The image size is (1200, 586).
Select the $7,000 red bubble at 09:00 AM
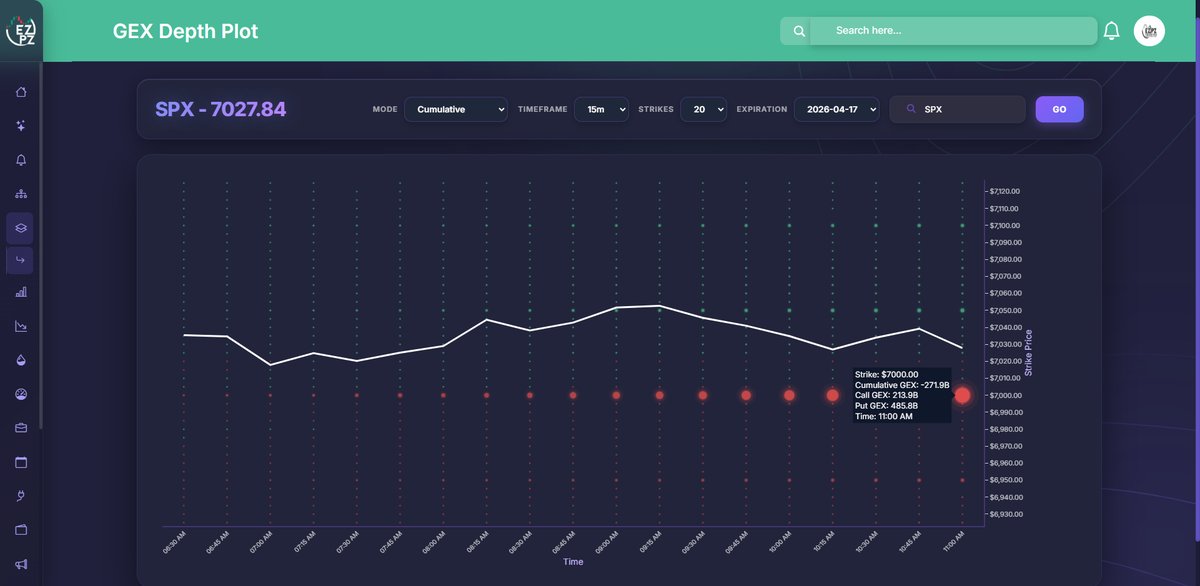pos(616,395)
